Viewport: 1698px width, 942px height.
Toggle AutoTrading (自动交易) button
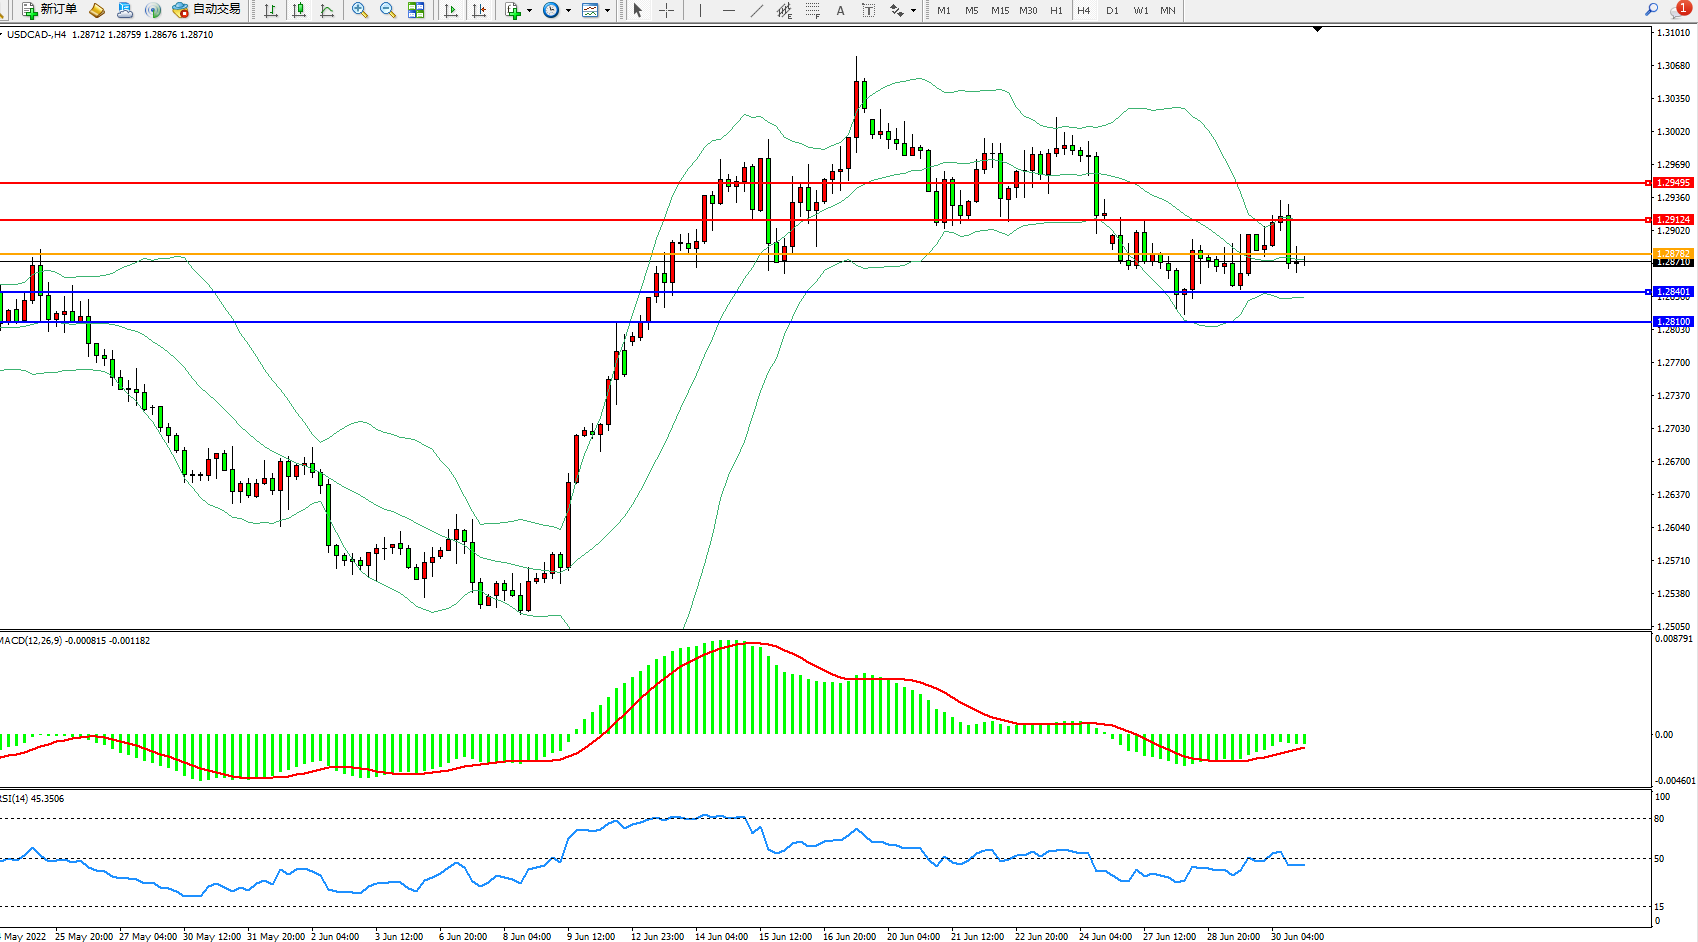click(x=207, y=10)
